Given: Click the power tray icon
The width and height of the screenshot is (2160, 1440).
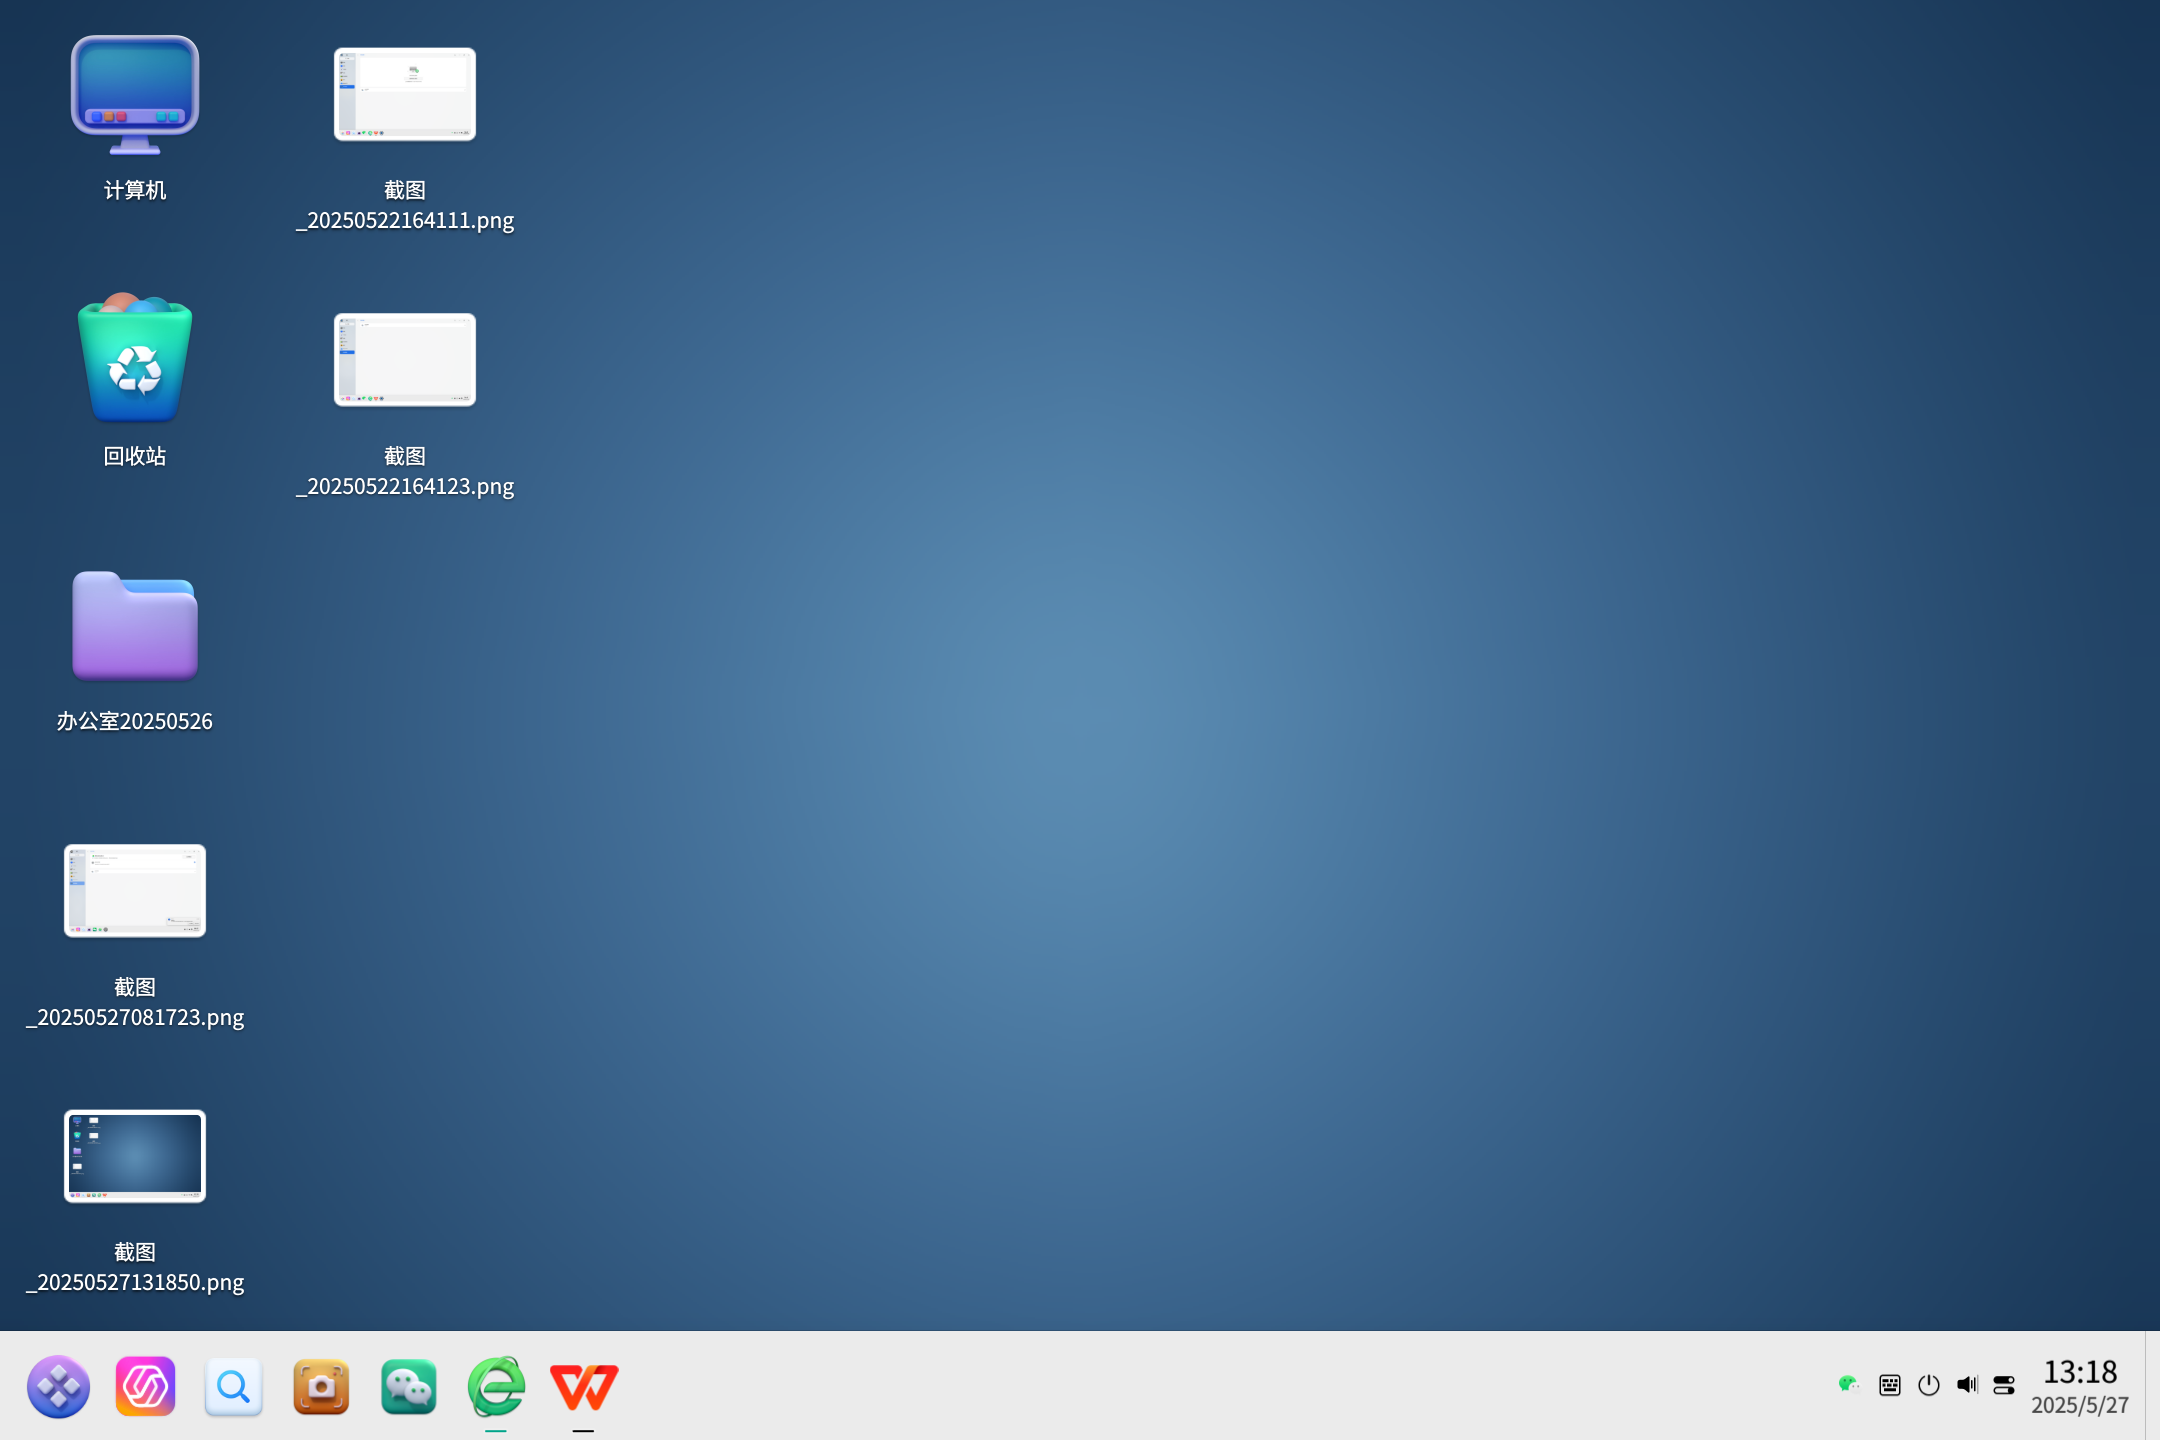Looking at the screenshot, I should click(x=1929, y=1385).
